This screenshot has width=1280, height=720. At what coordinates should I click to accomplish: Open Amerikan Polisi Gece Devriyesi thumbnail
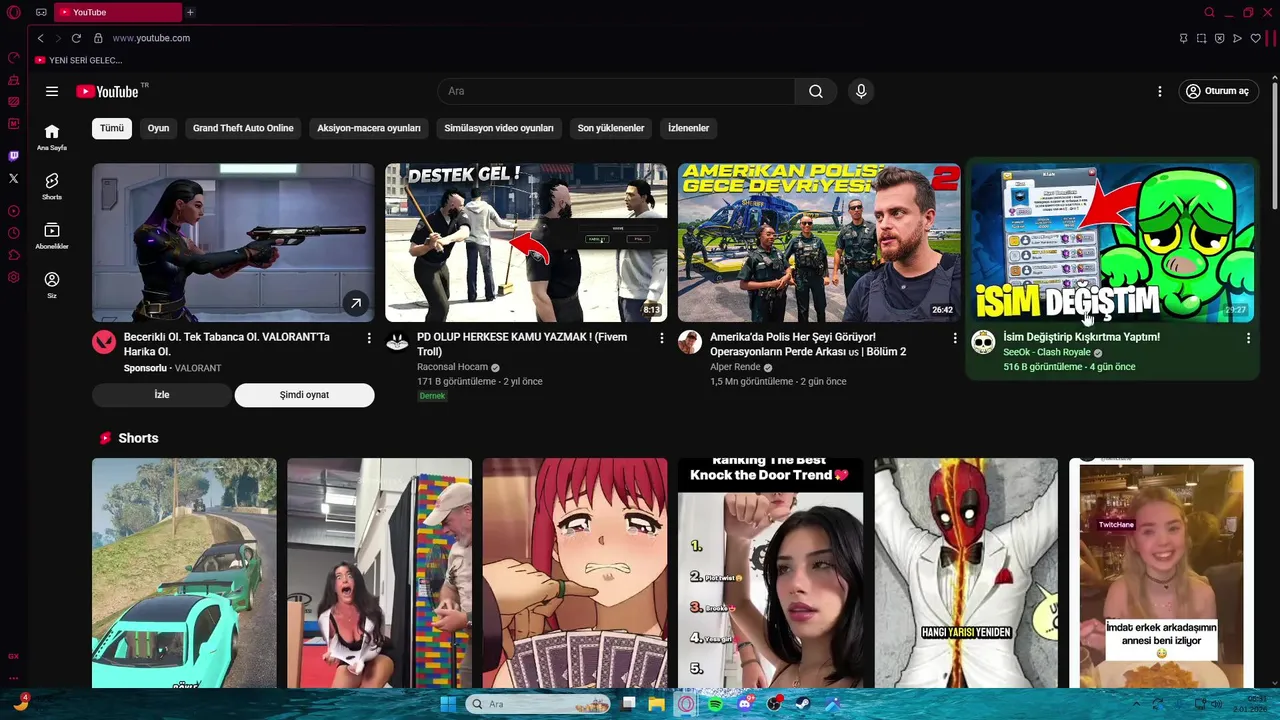pos(819,243)
